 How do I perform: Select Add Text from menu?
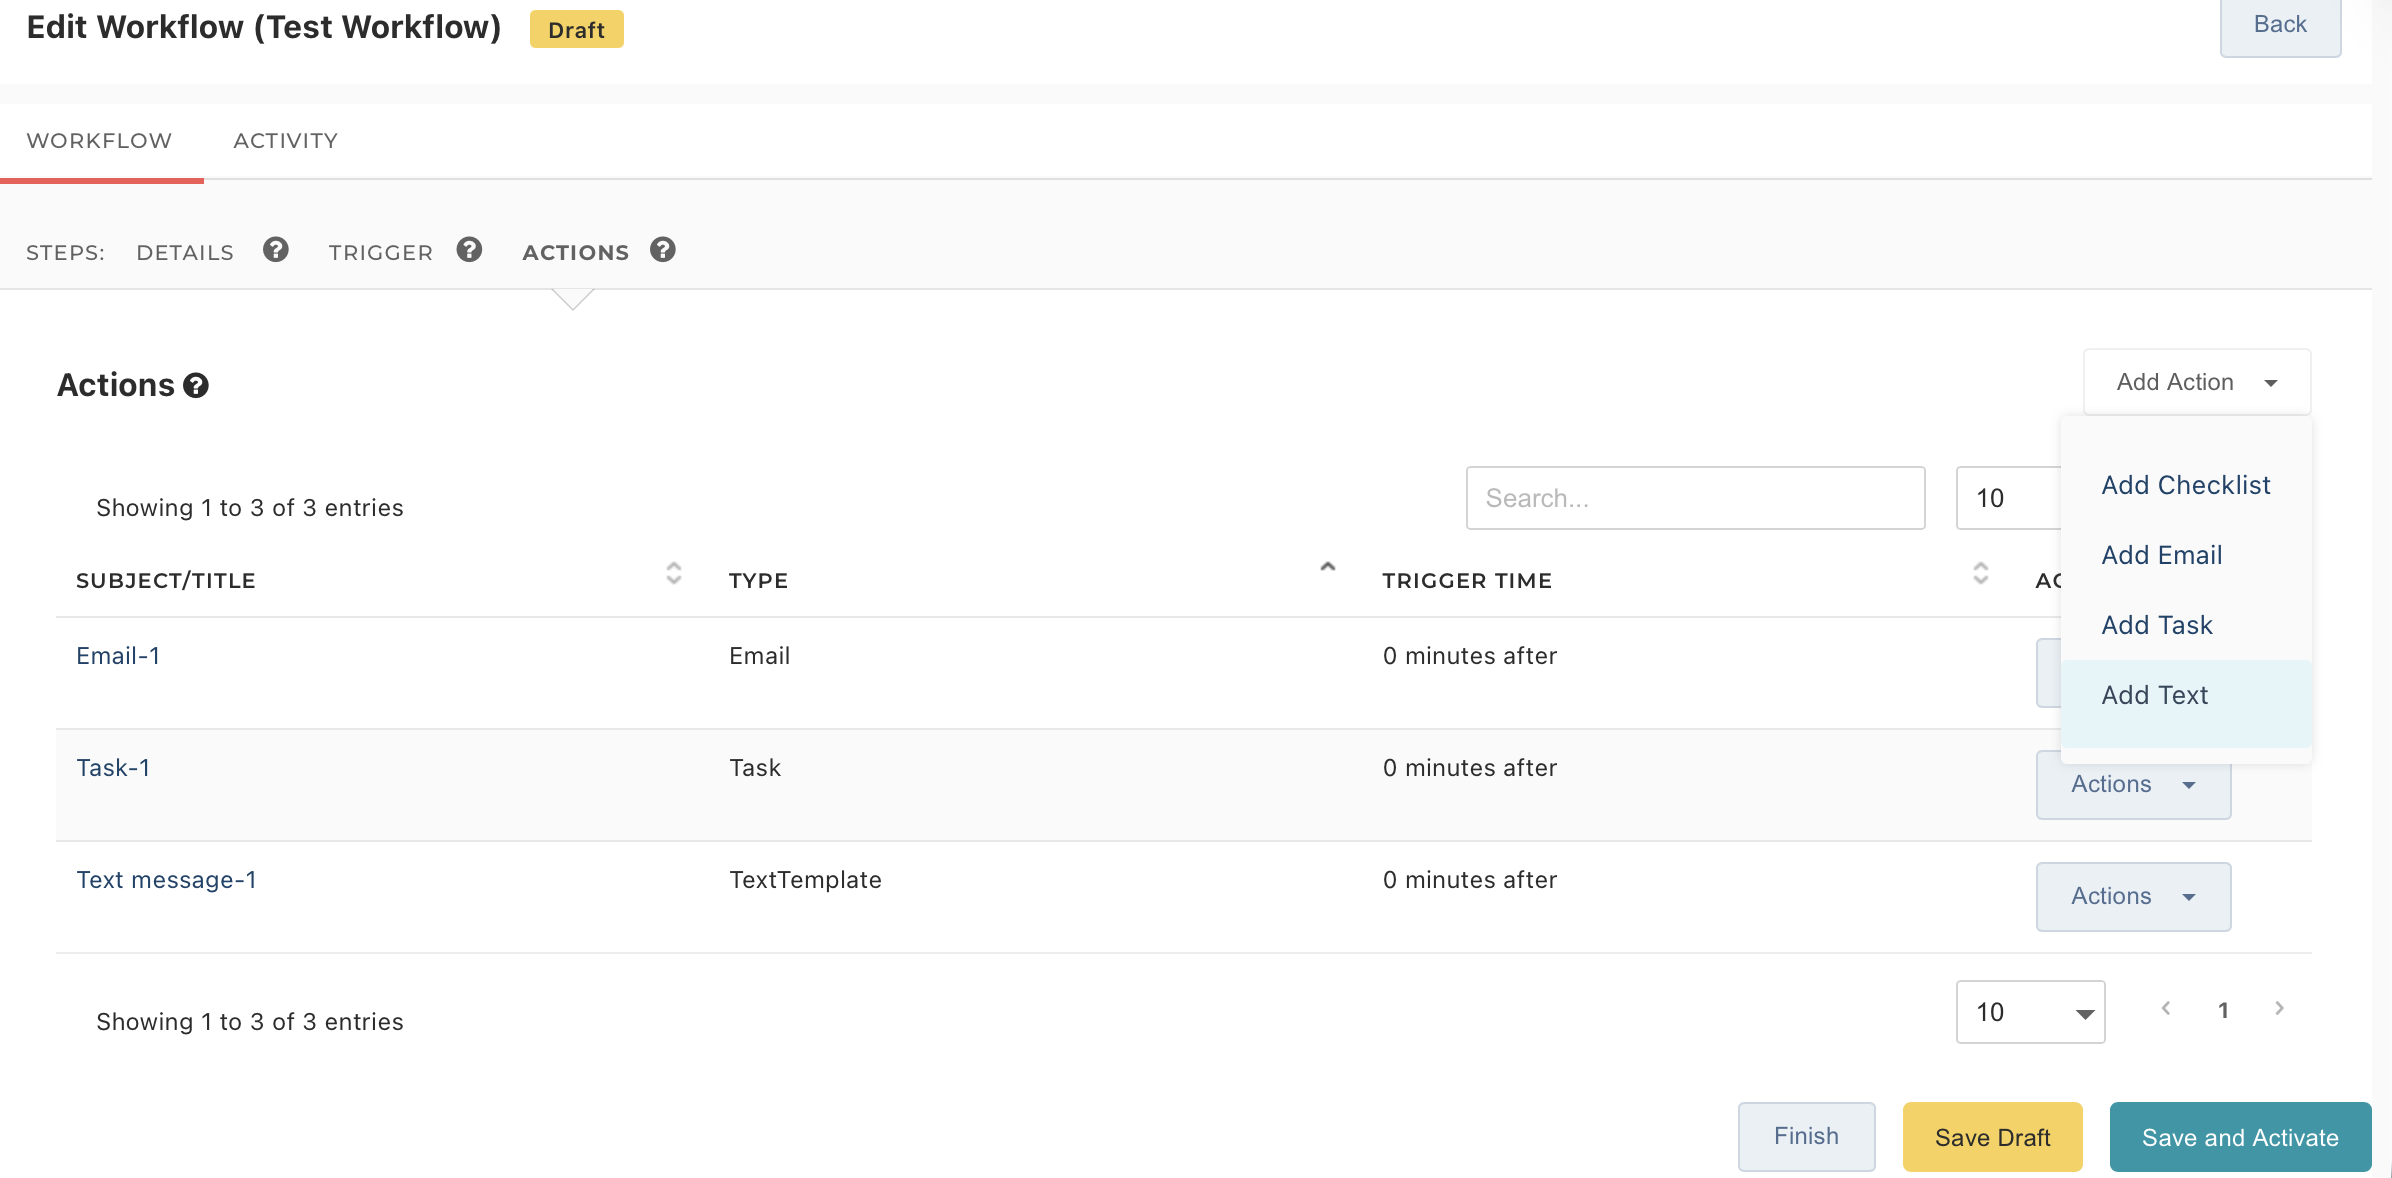click(x=2154, y=695)
